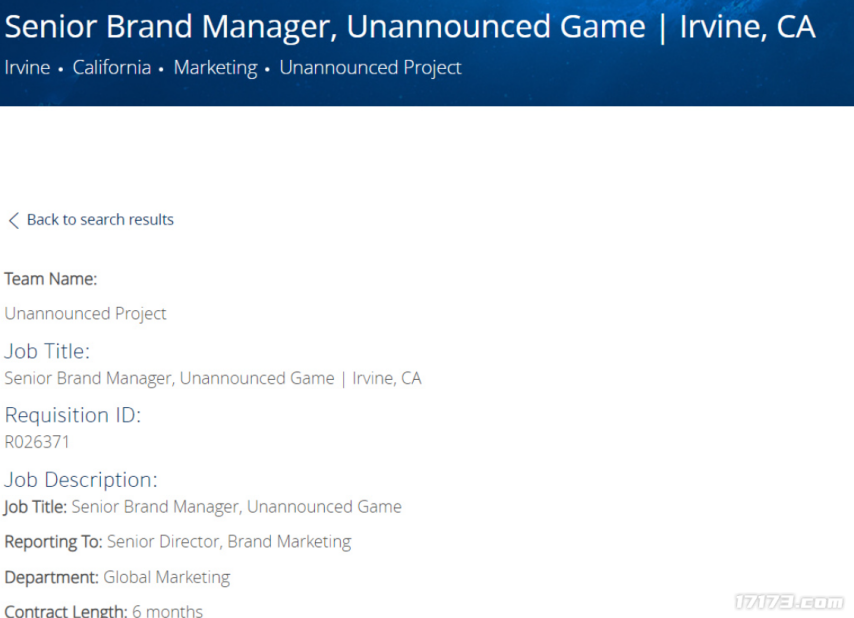Select the Senior Director, Brand Marketing text
The width and height of the screenshot is (854, 618).
pyautogui.click(x=229, y=542)
